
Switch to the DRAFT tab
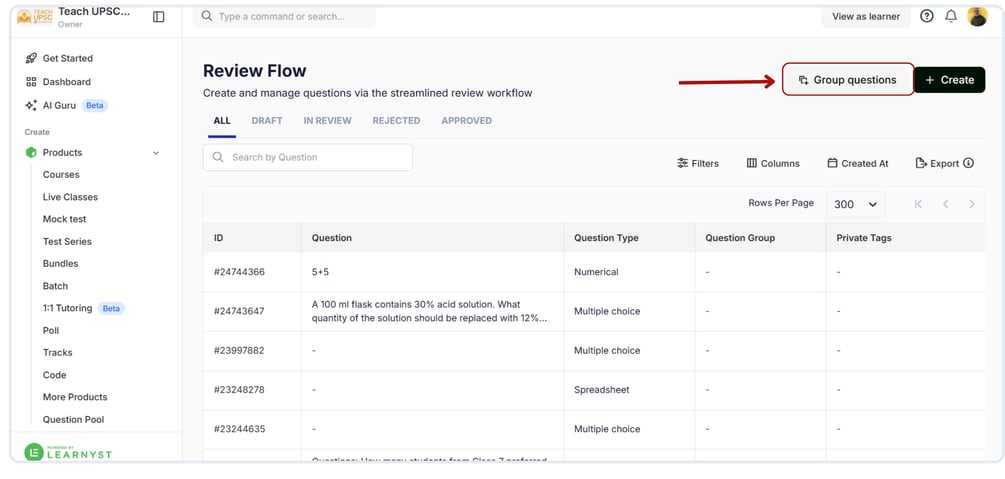click(267, 121)
